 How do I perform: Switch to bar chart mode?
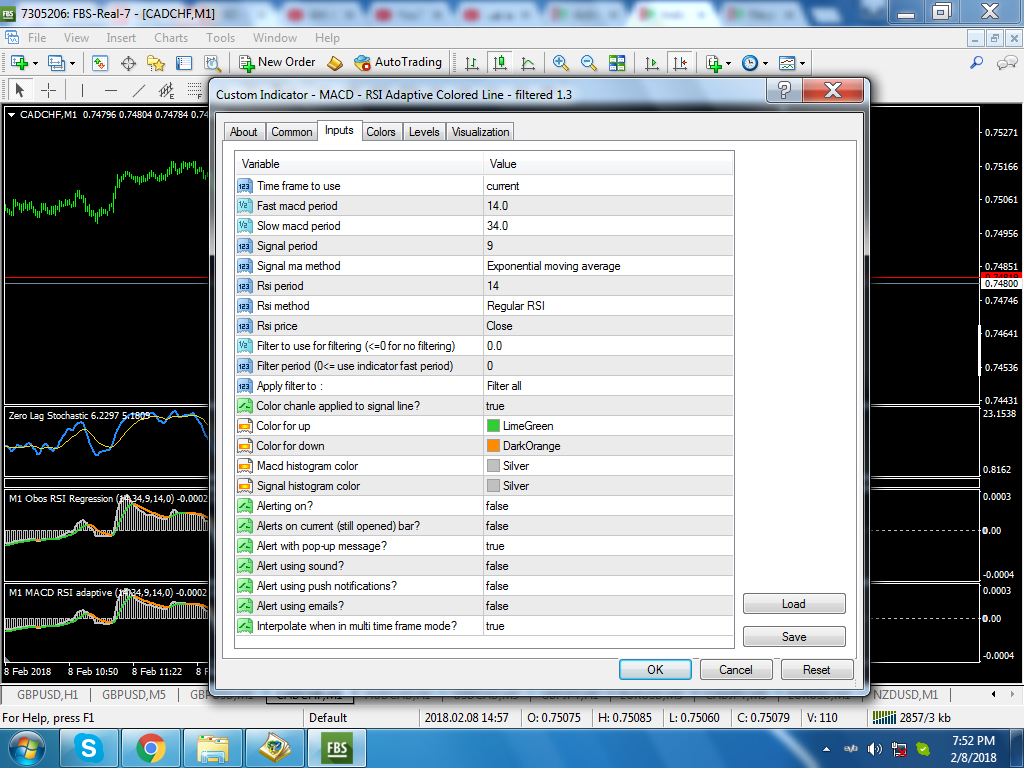472,63
